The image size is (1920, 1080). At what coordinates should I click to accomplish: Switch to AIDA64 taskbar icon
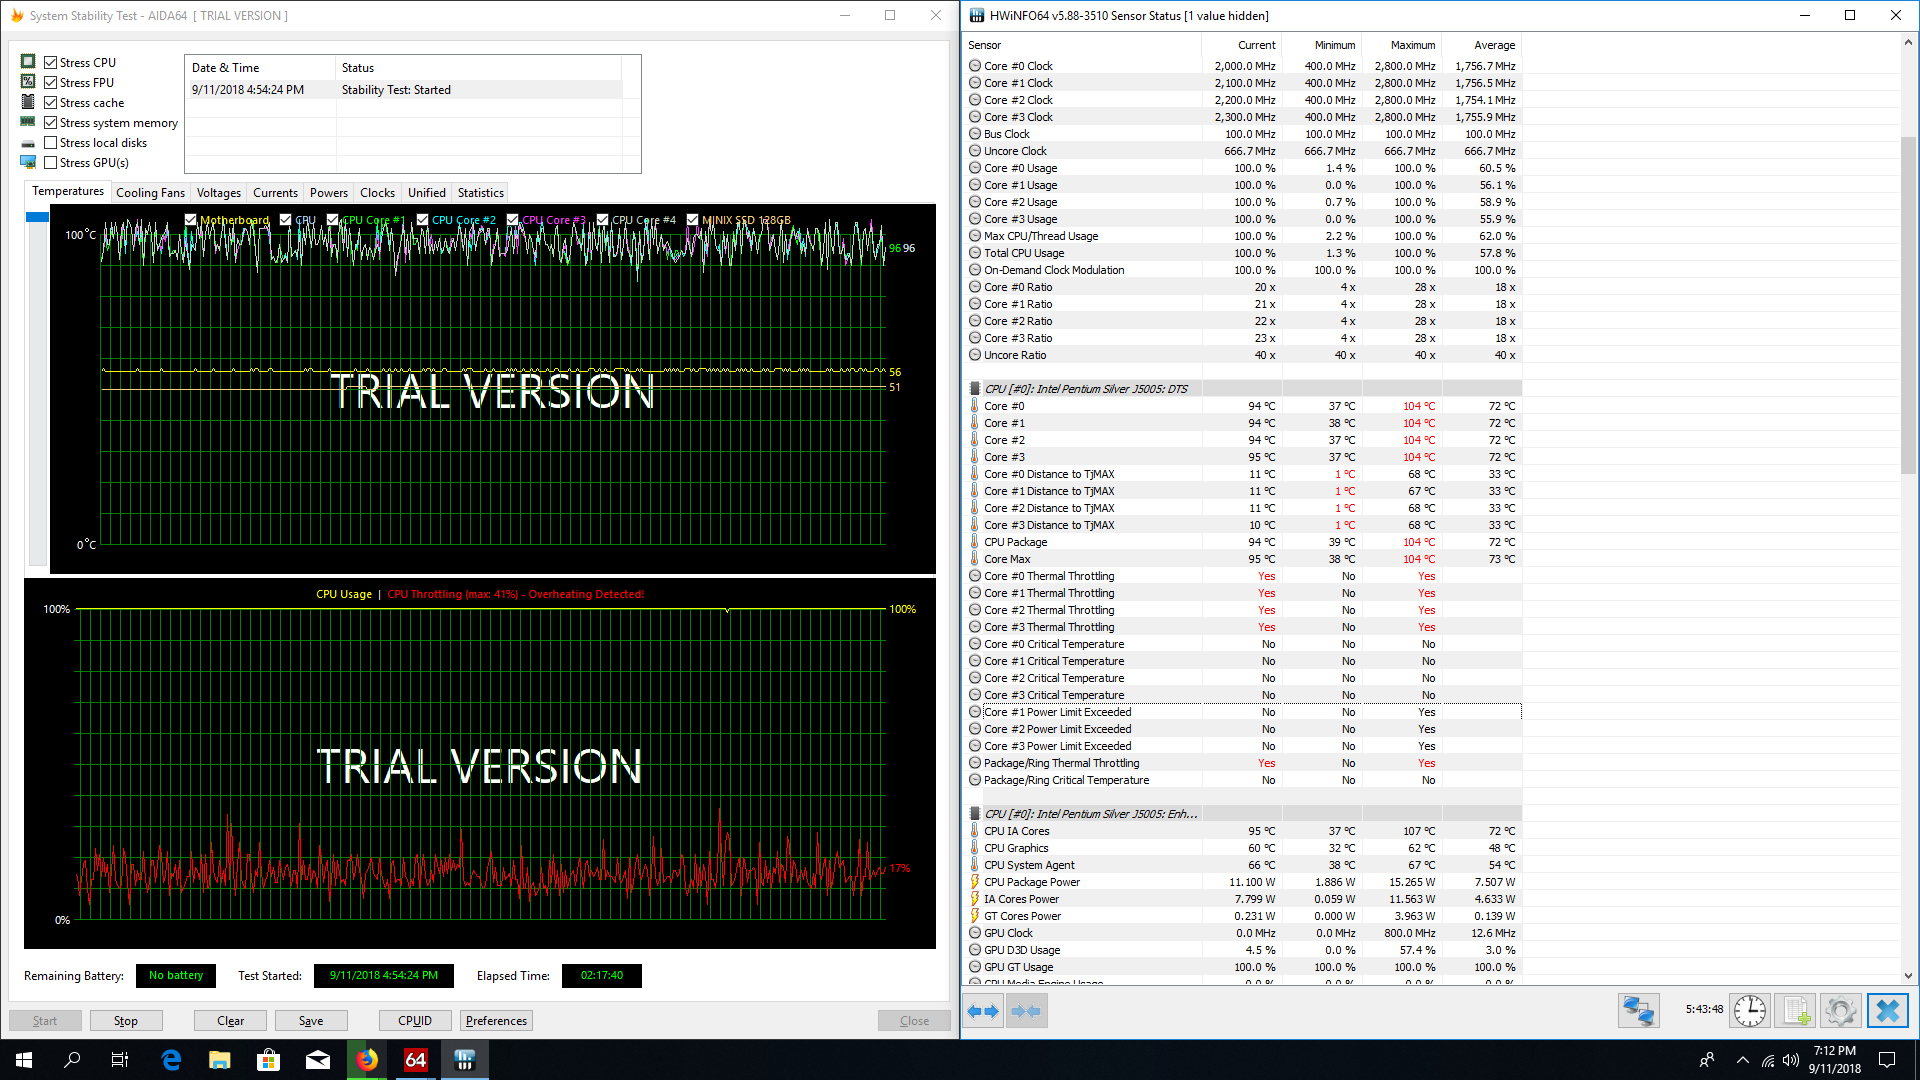click(x=416, y=1060)
